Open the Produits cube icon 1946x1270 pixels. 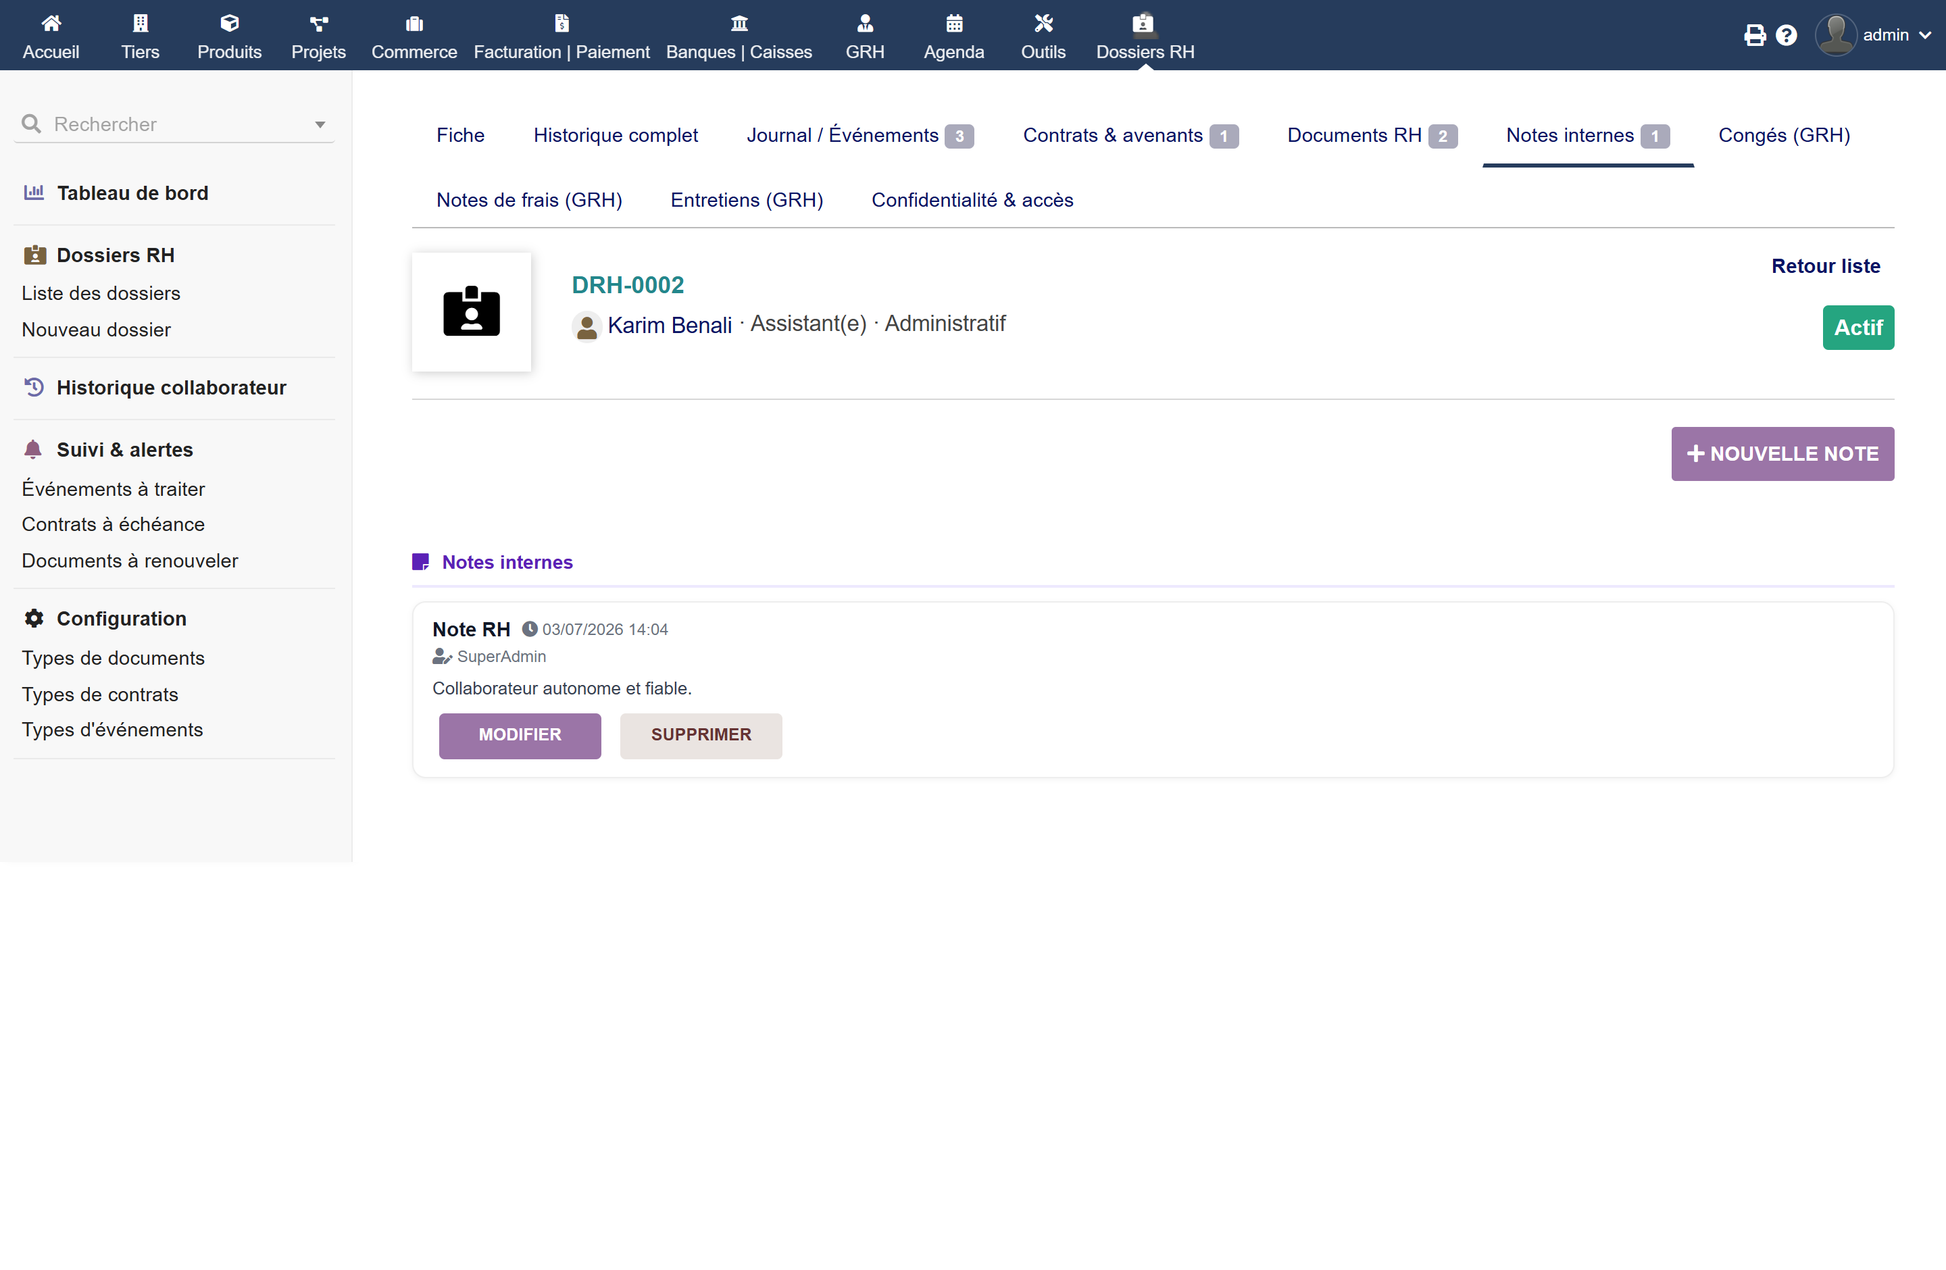tap(229, 23)
